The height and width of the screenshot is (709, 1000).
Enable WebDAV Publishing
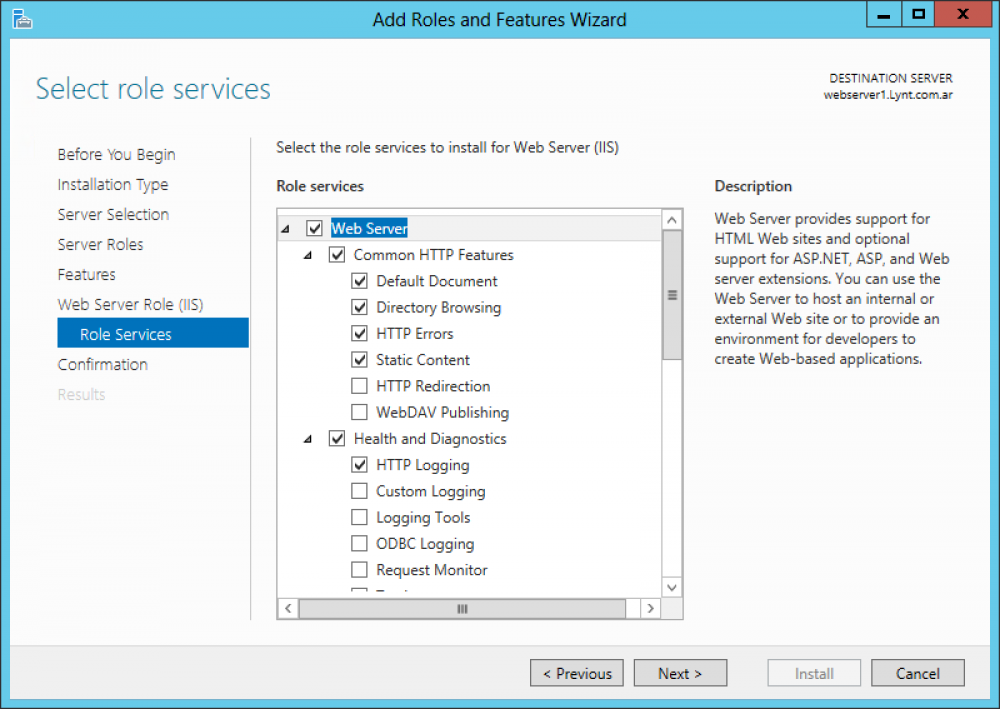coord(360,412)
